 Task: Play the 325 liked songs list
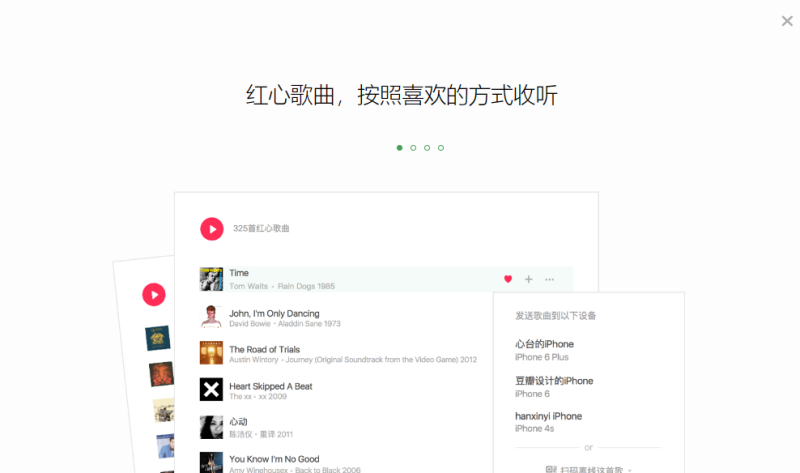click(212, 229)
